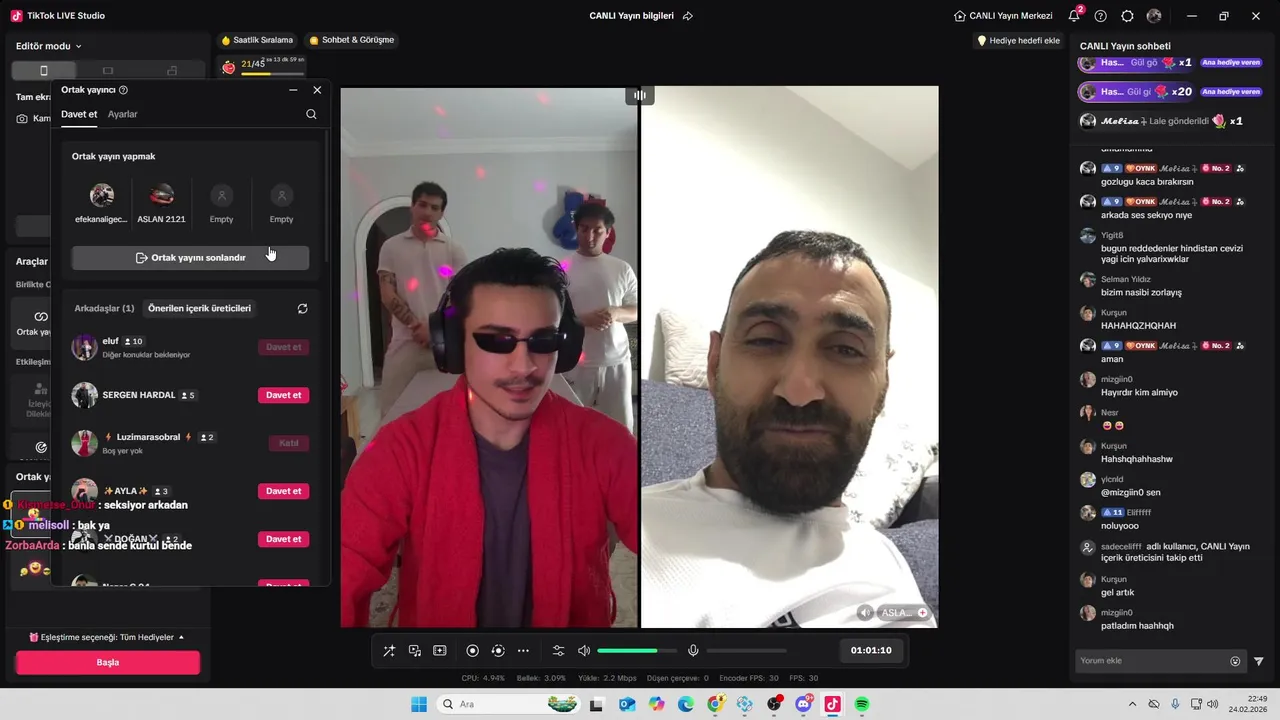This screenshot has width=1280, height=720.
Task: Select the dual layout mode icon
Action: point(172,70)
